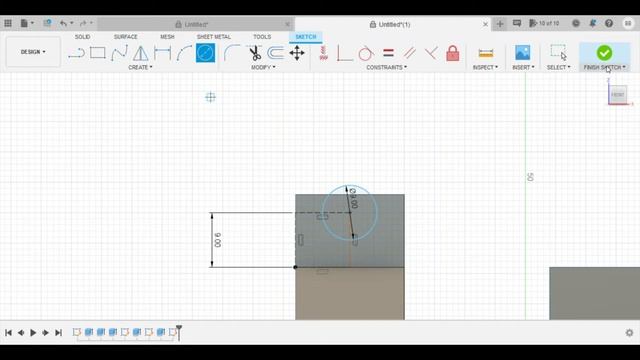
Task: Switch to the MESH tab
Action: point(167,37)
